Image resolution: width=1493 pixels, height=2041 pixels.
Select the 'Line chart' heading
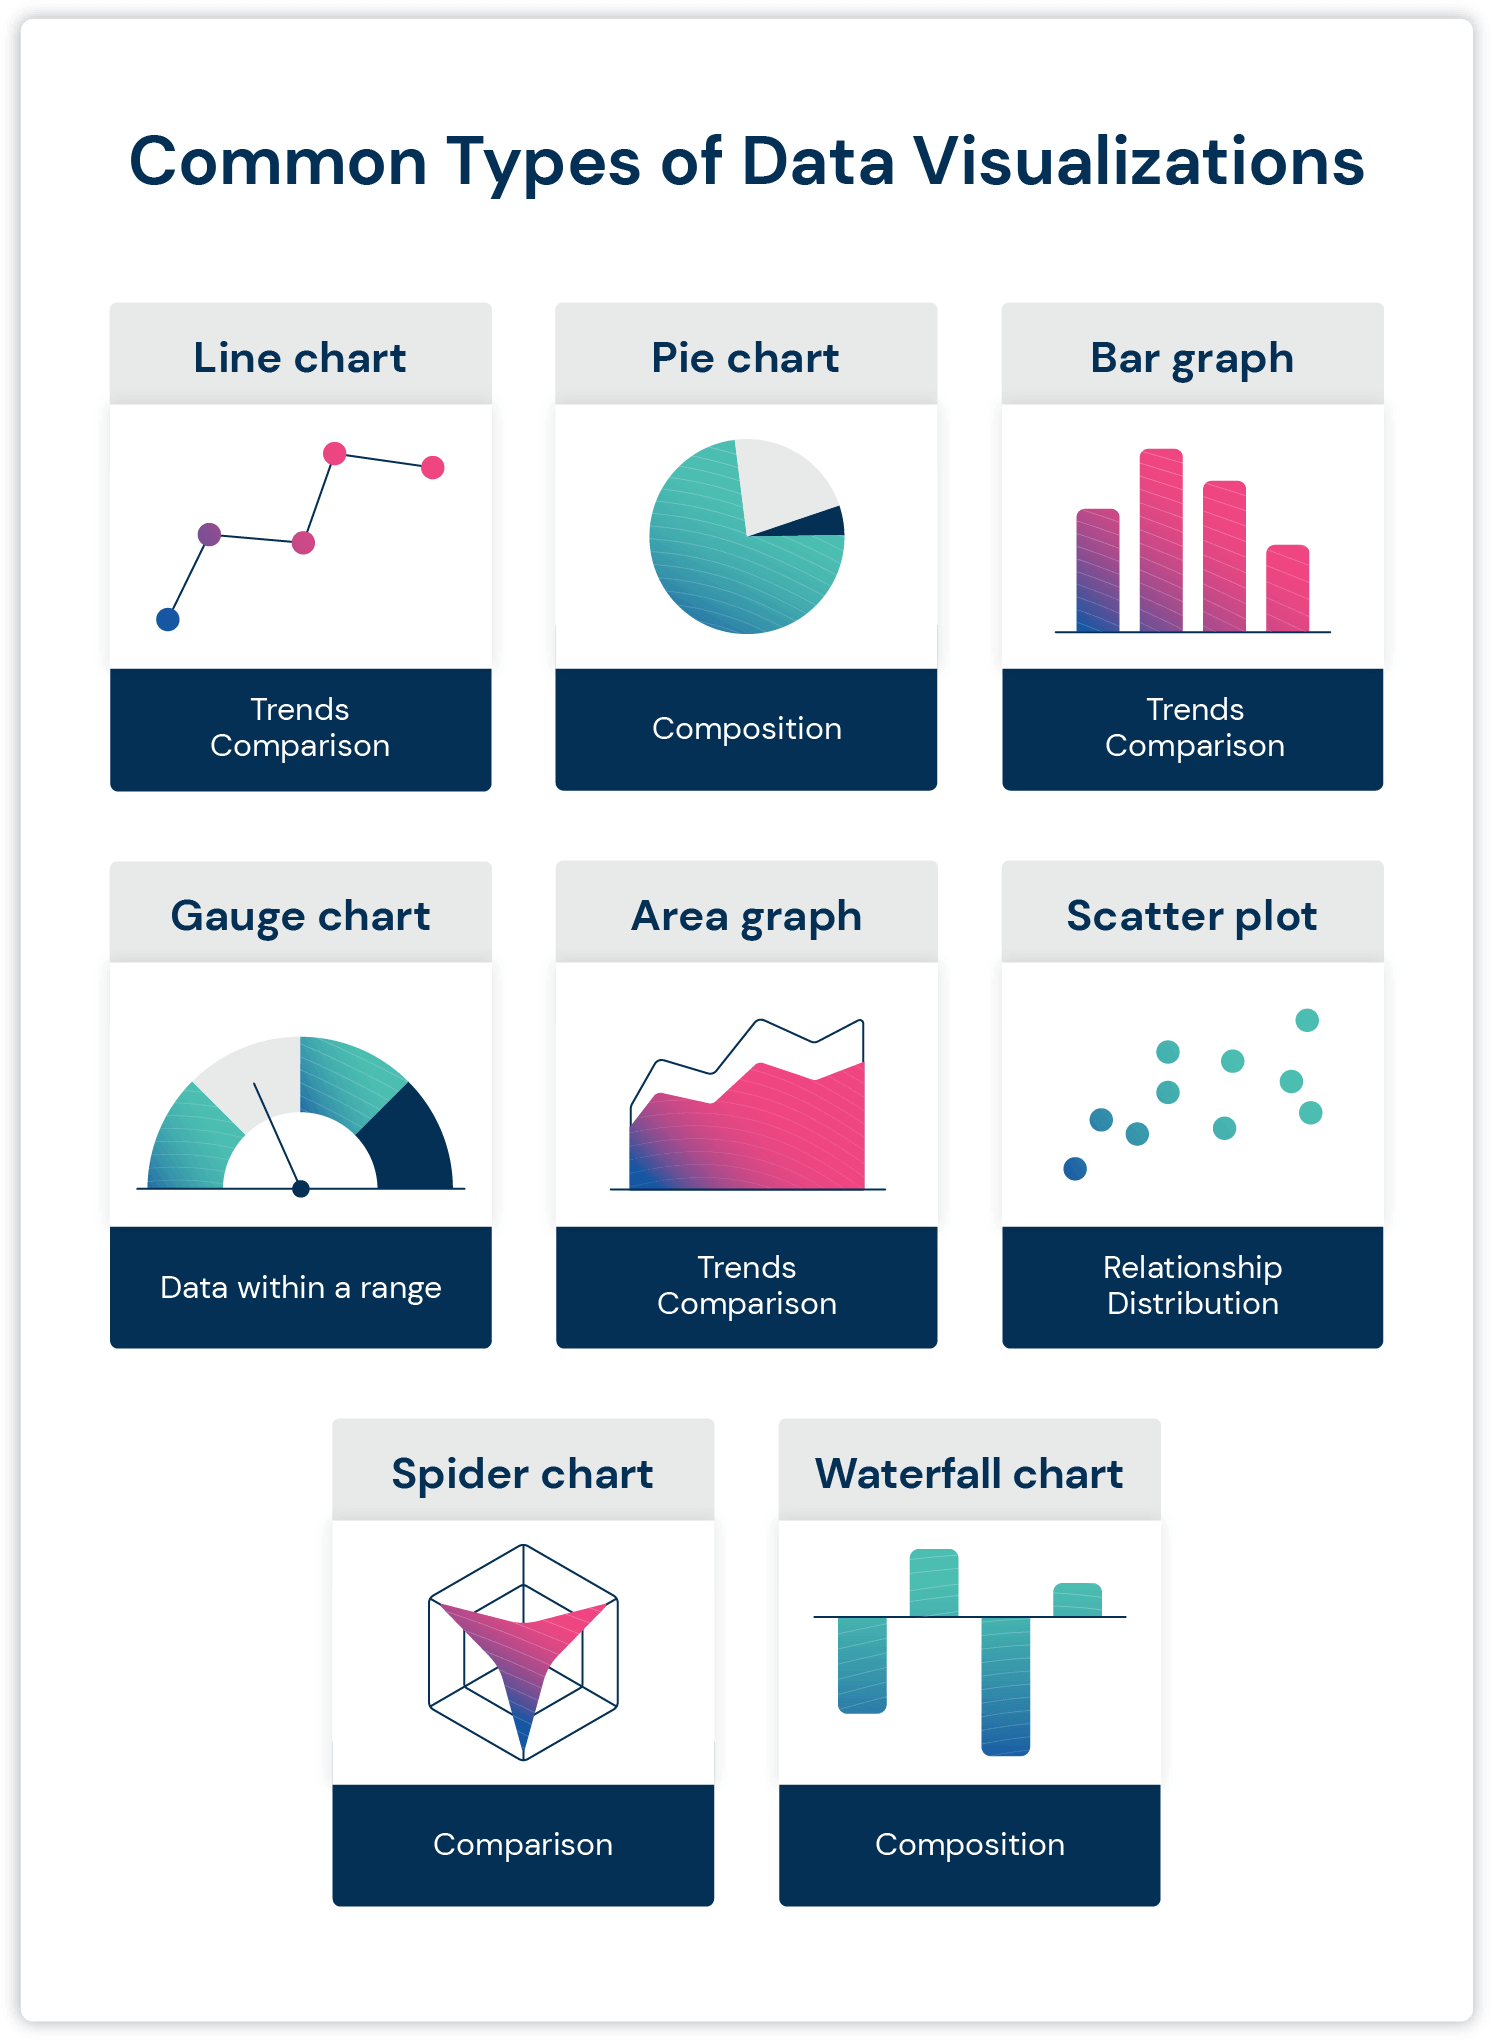tap(300, 358)
